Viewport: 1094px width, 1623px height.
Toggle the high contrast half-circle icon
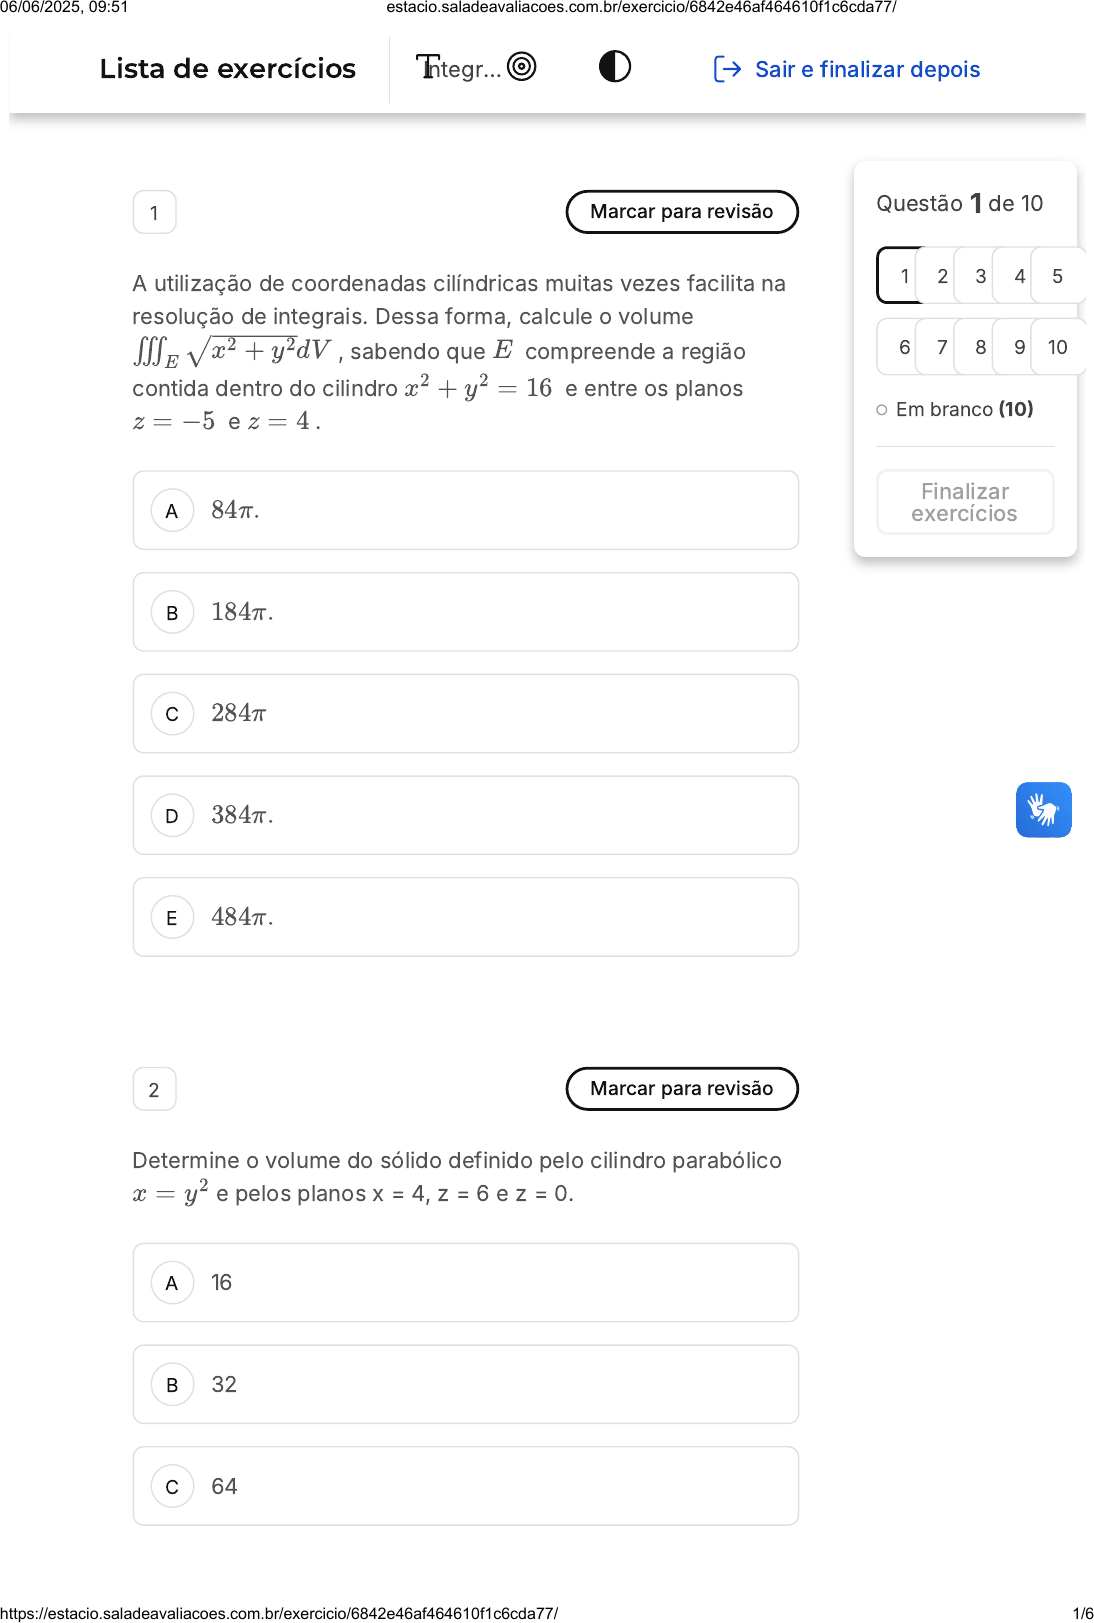pos(614,67)
